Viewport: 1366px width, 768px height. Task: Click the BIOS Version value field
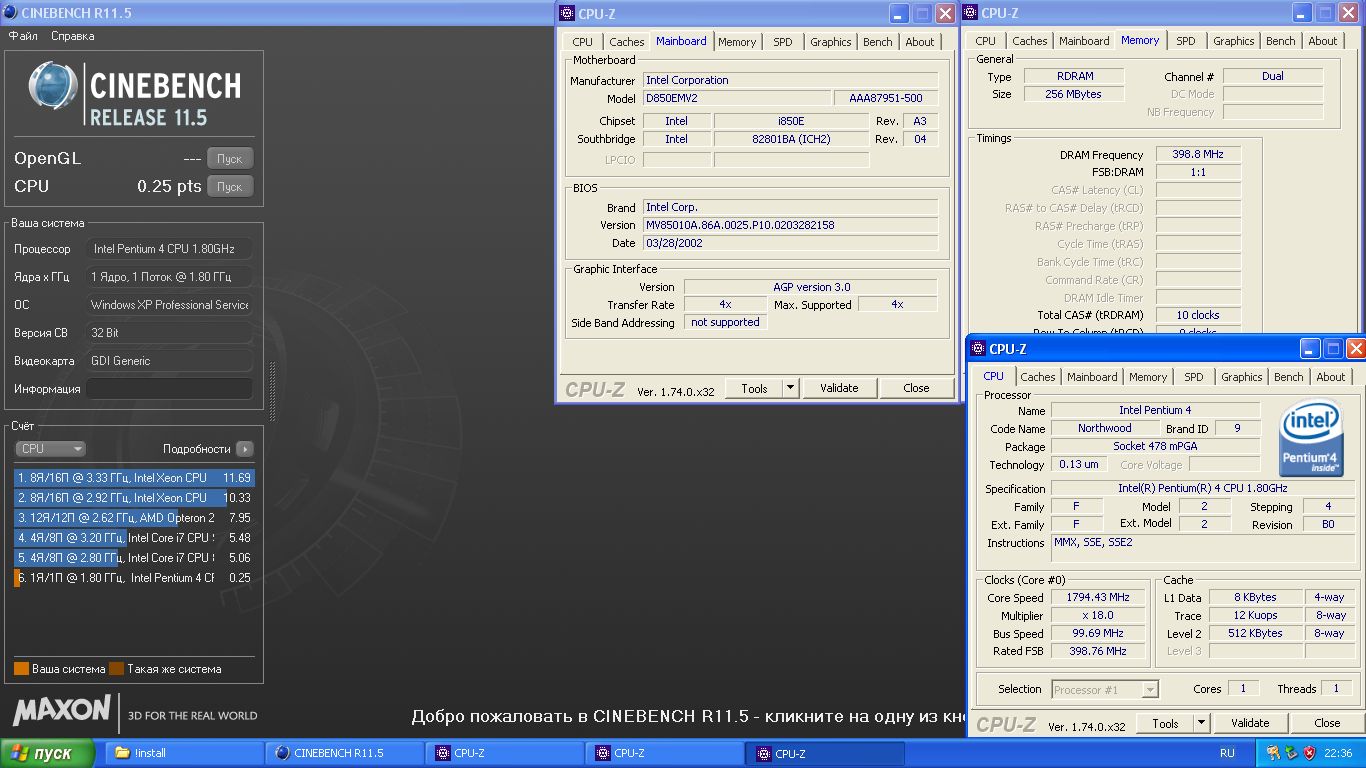[x=790, y=225]
